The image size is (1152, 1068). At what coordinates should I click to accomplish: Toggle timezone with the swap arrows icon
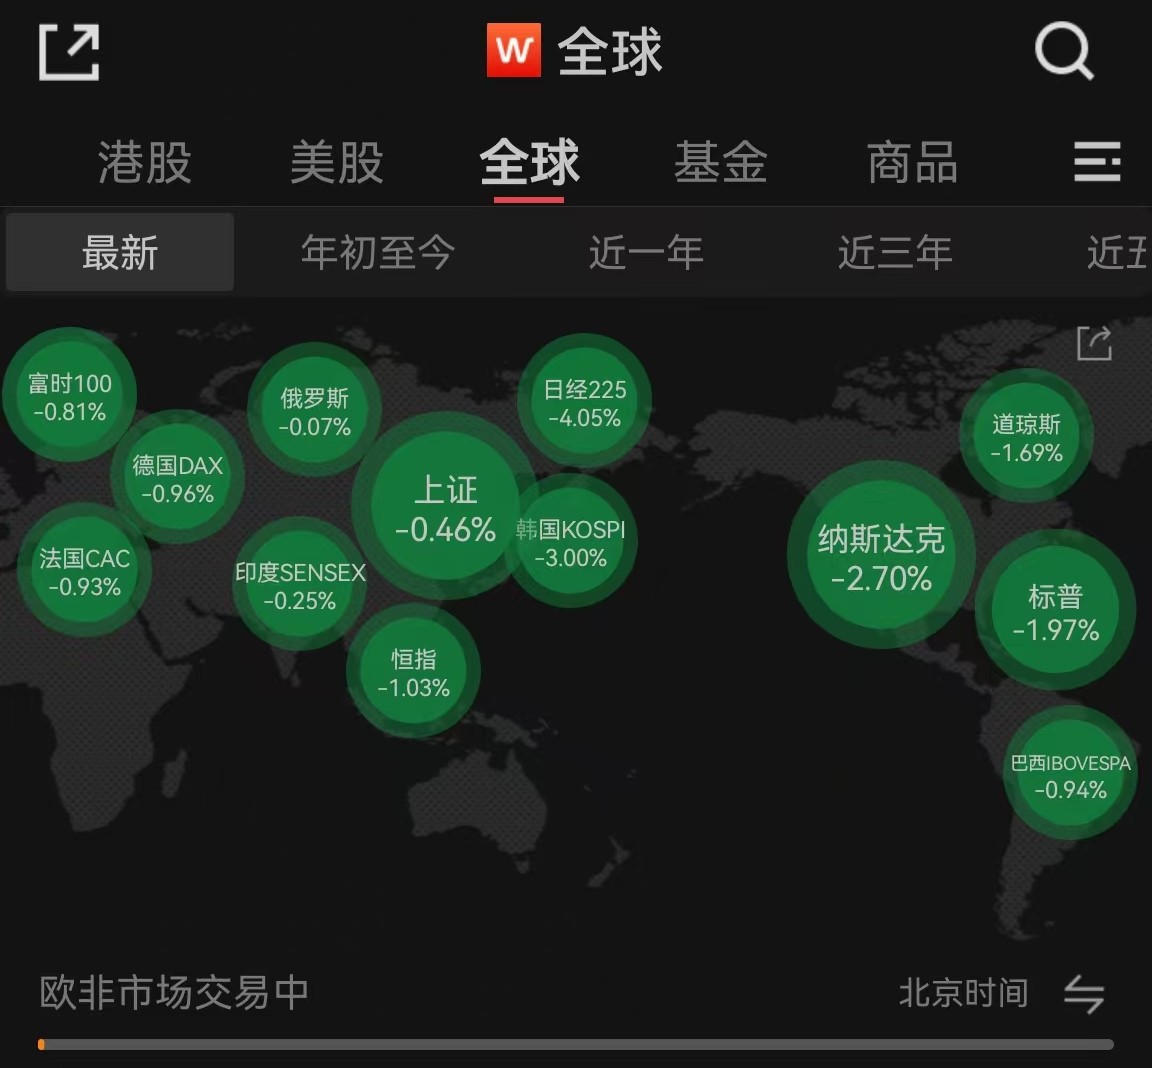pyautogui.click(x=1084, y=994)
